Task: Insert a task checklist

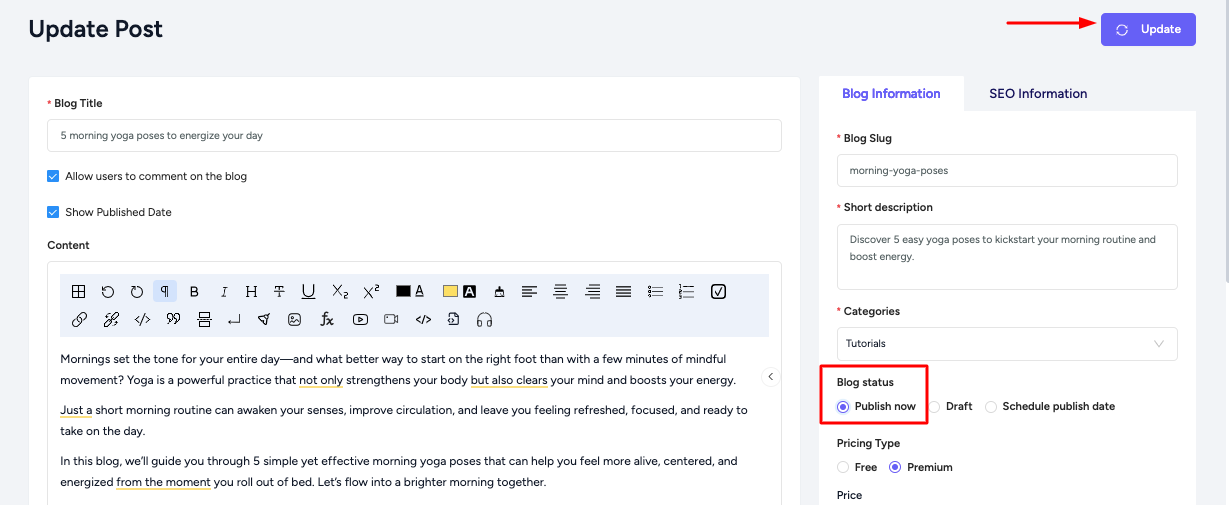Action: point(718,292)
